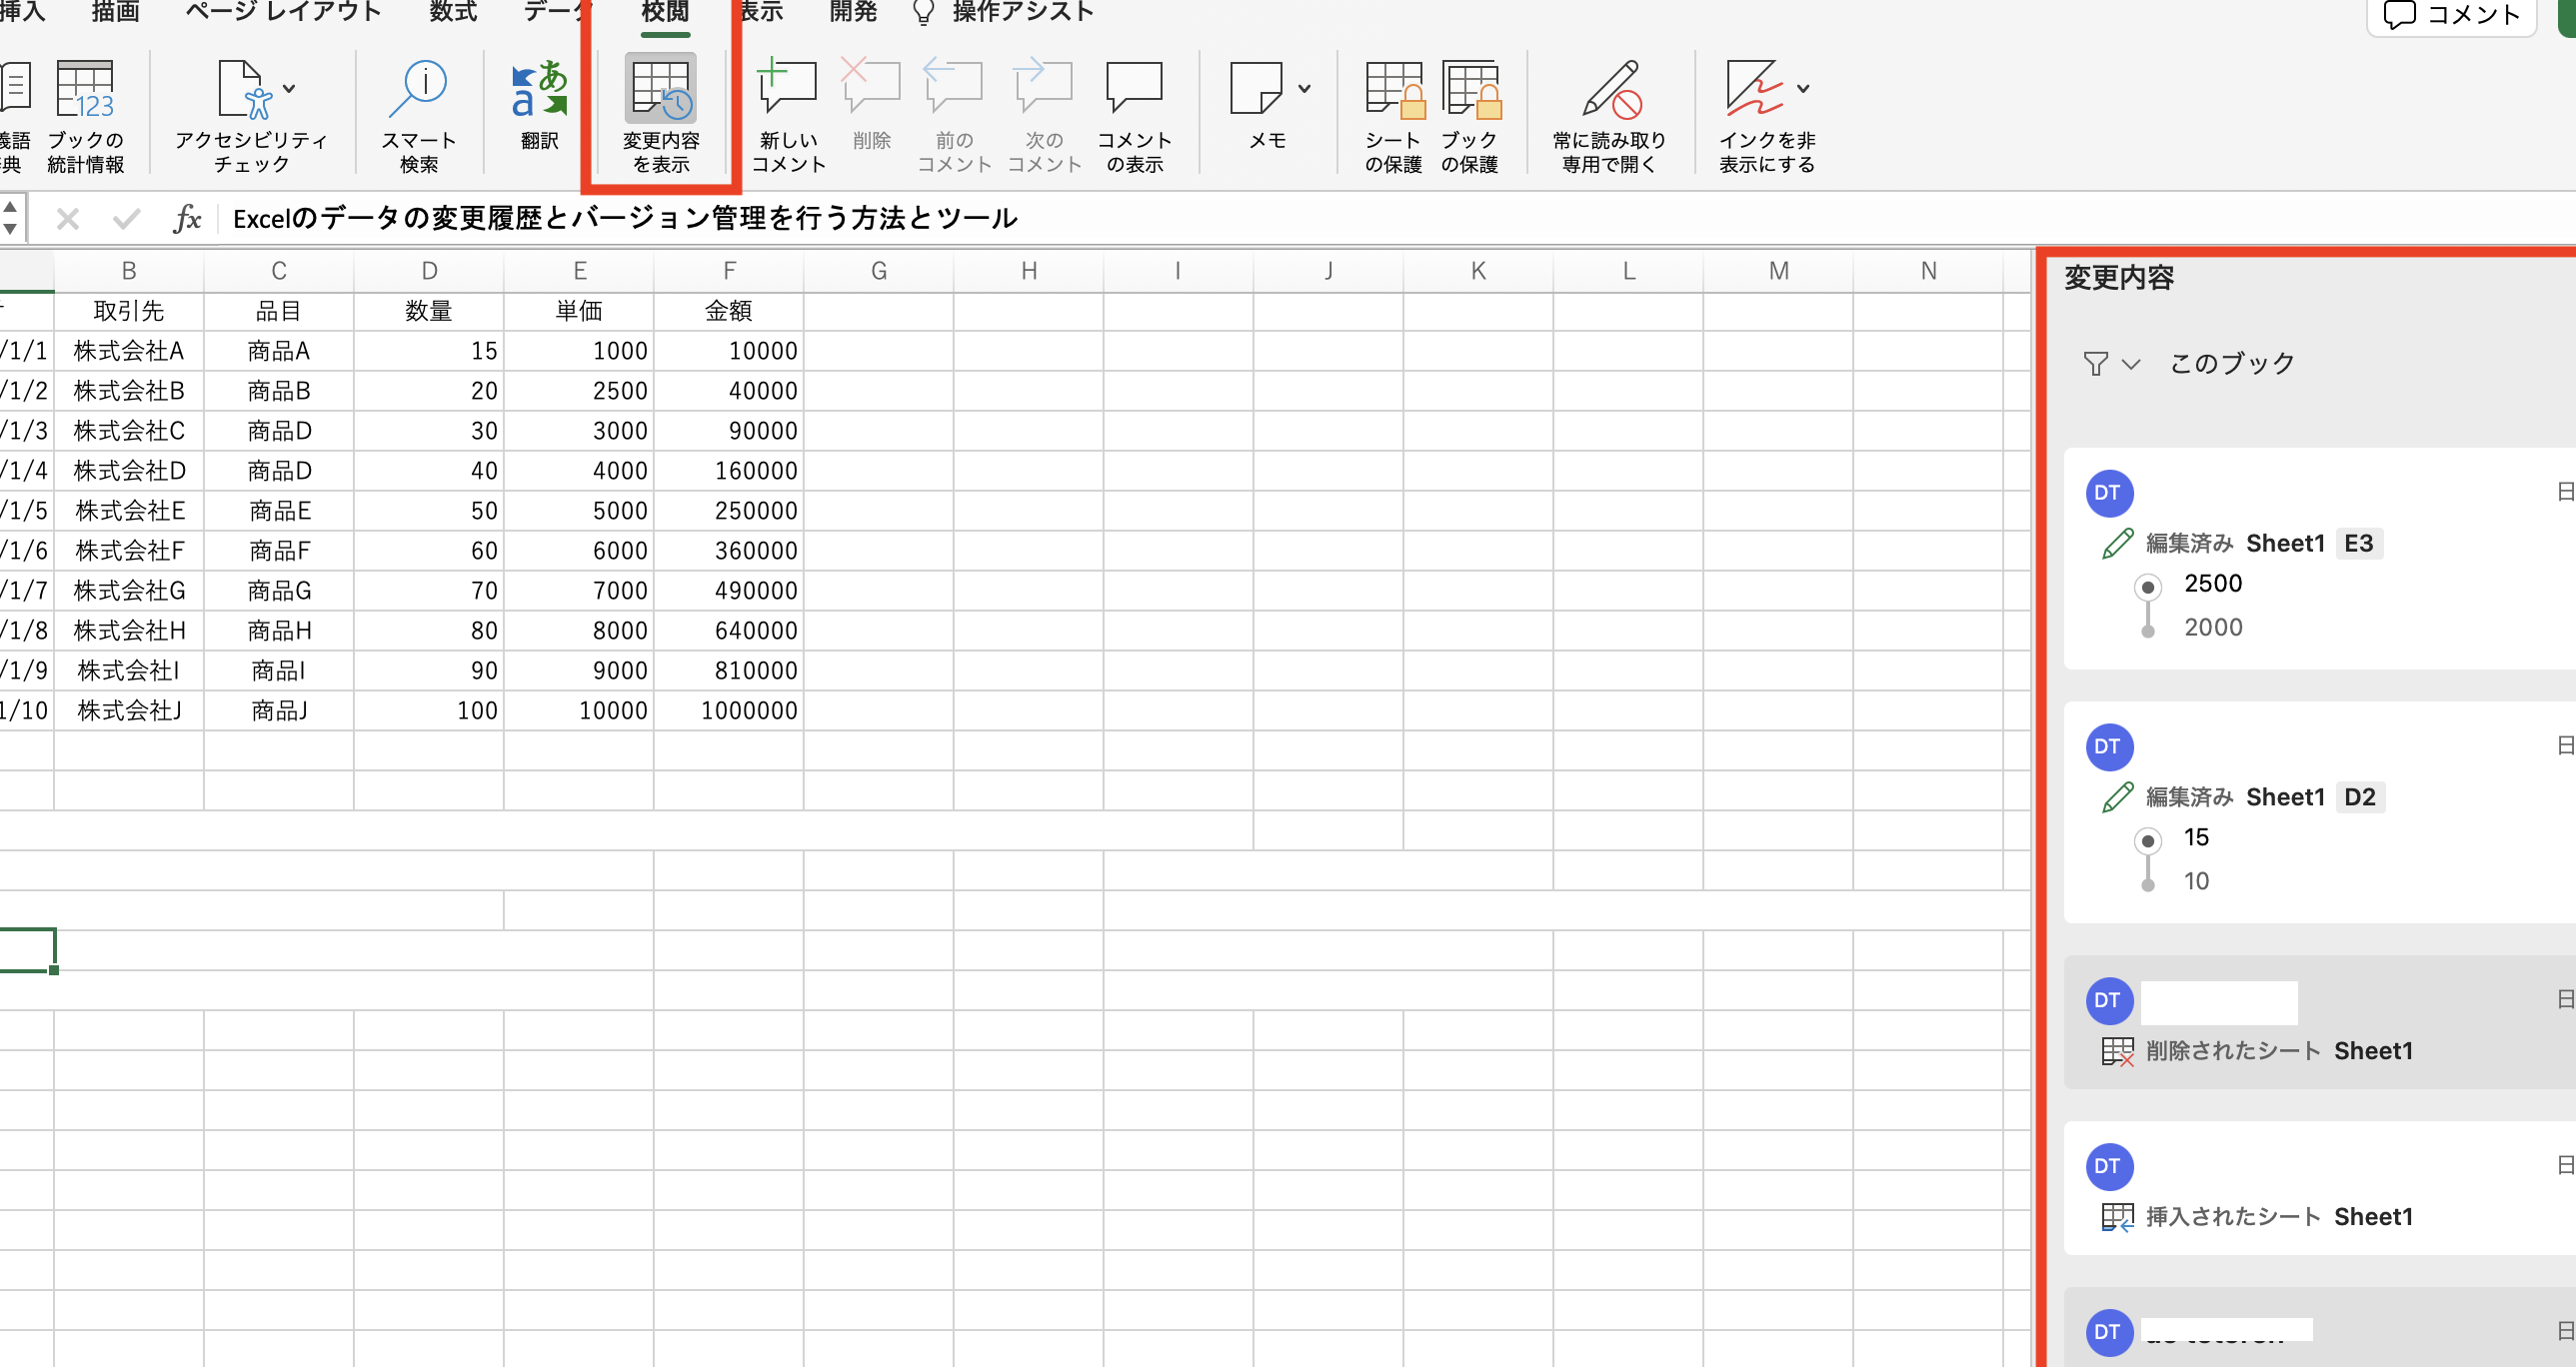Open Workbook Statistics (ブックの統計情報)

click(85, 90)
